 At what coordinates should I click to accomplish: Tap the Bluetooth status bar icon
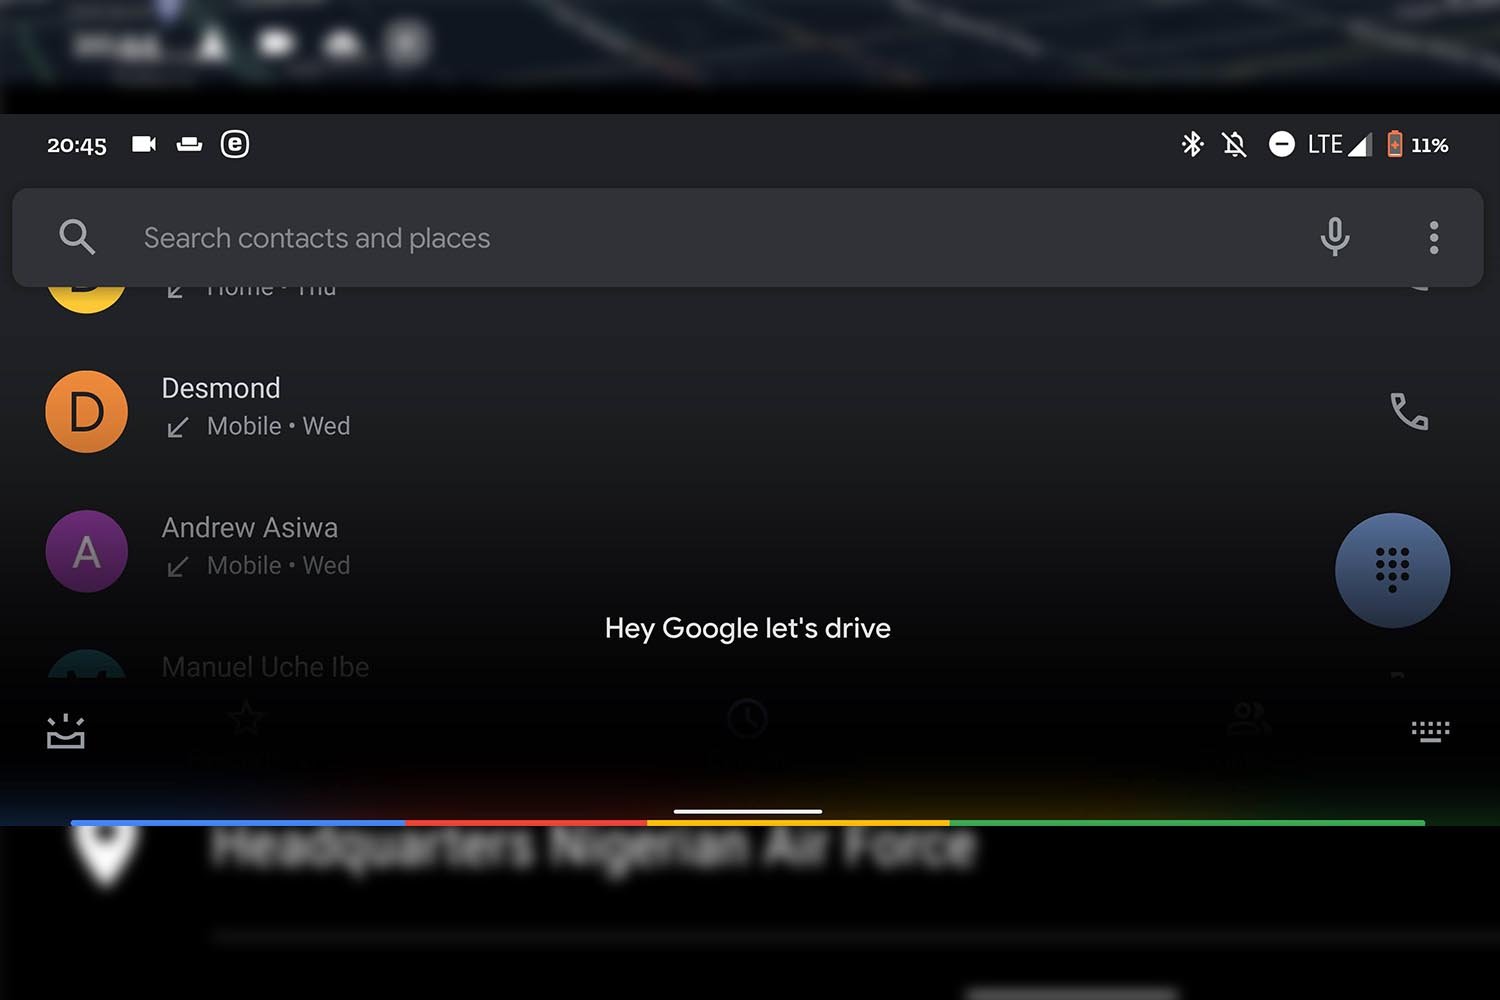coord(1192,145)
